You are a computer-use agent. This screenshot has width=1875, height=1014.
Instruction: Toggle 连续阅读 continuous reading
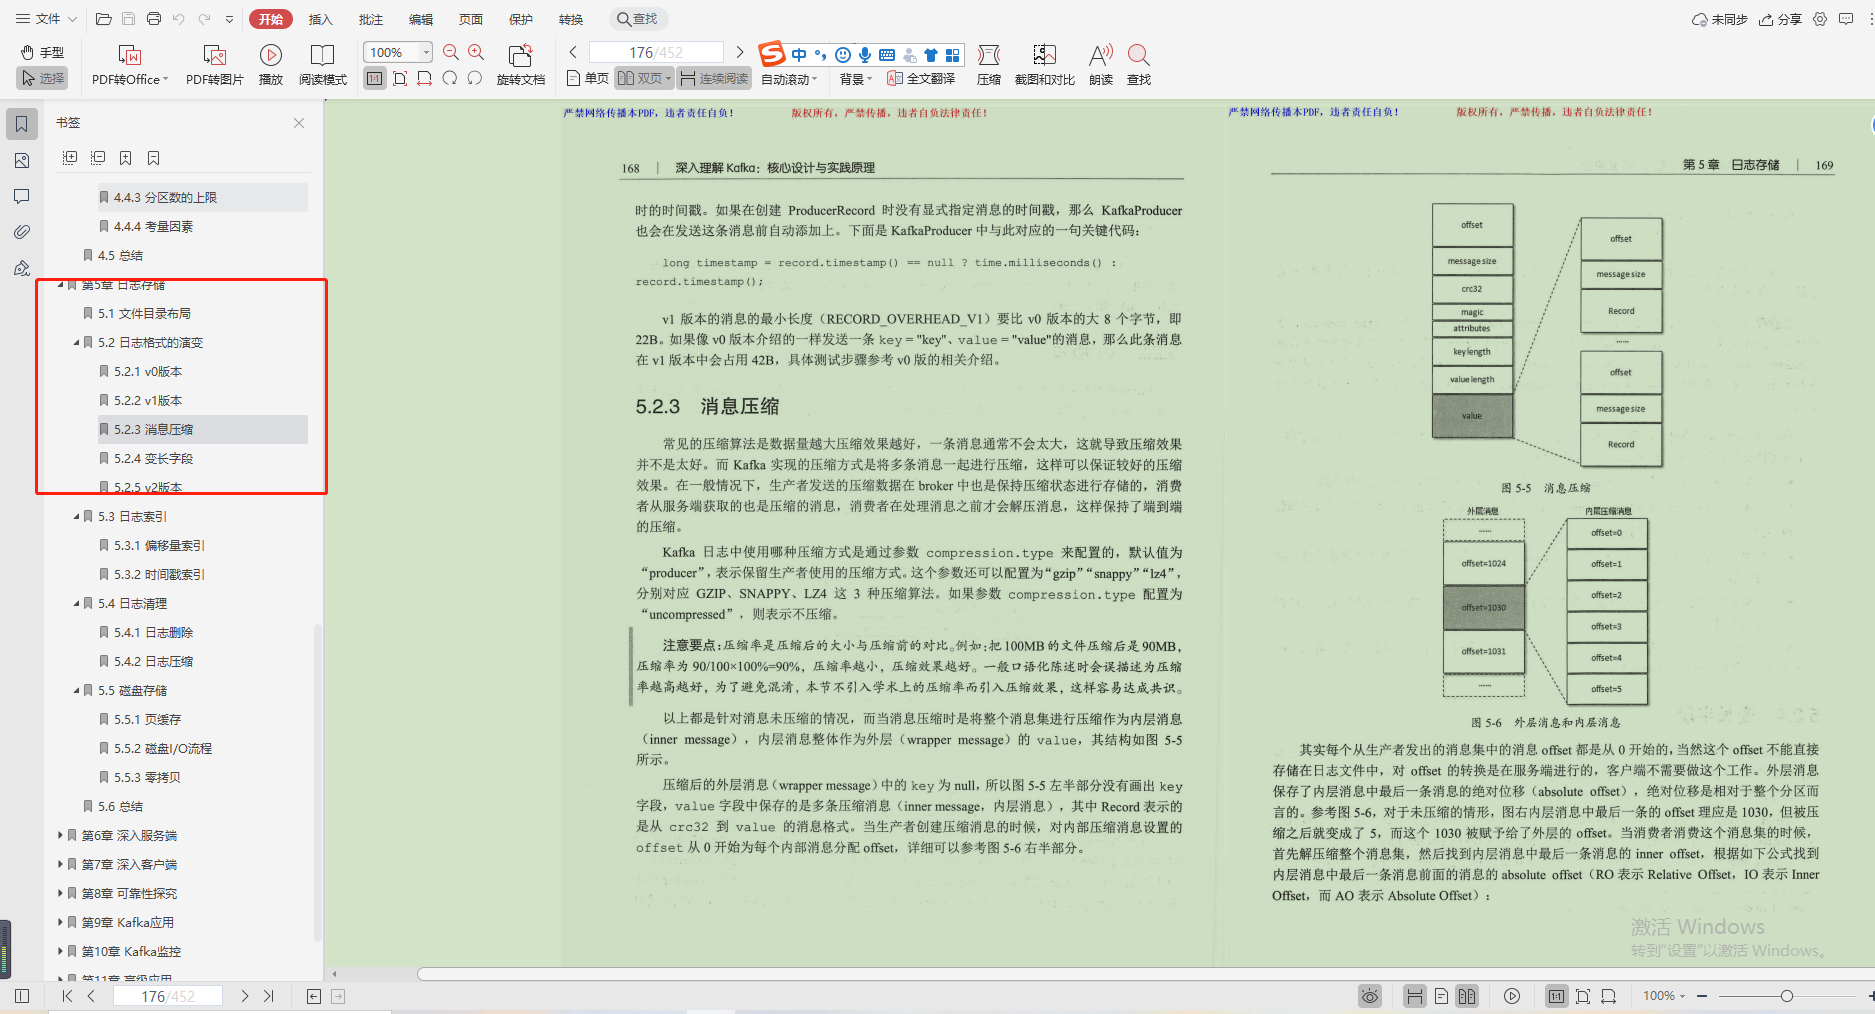coord(714,78)
